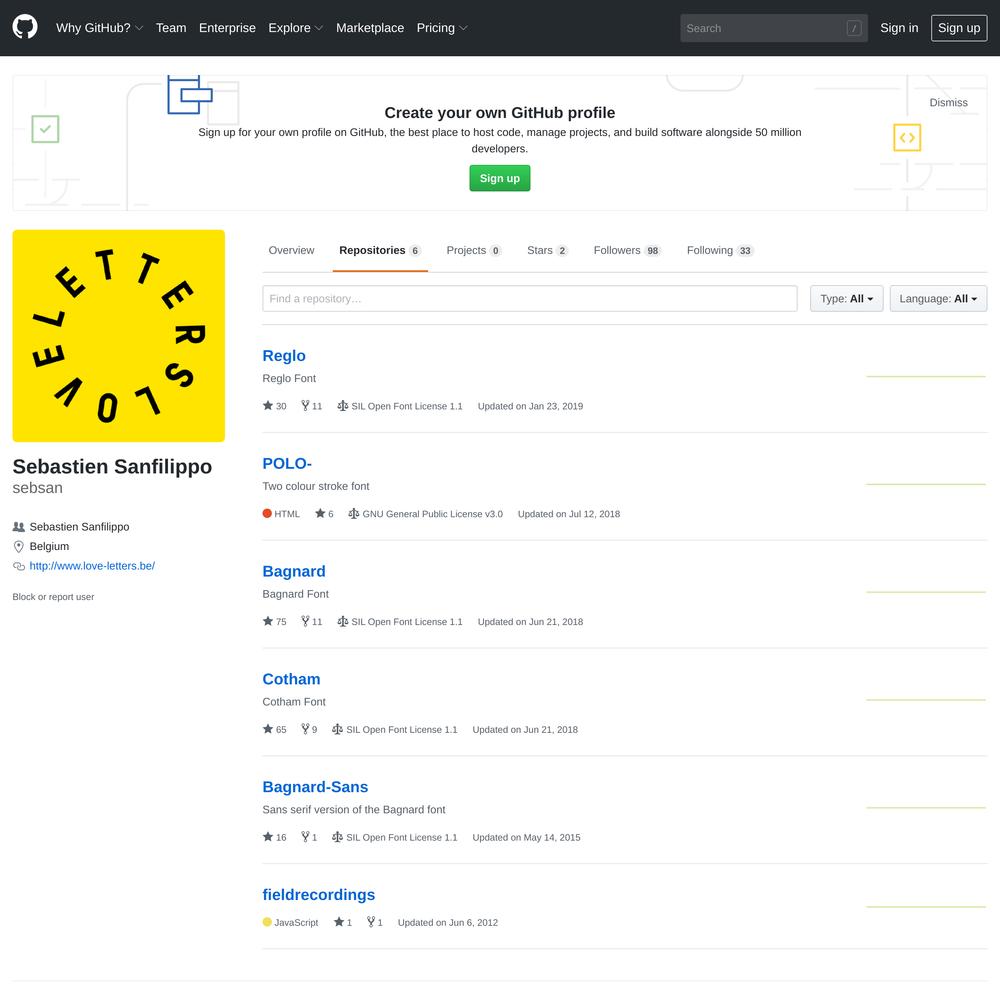The width and height of the screenshot is (1000, 1000).
Task: Dismiss the create profile banner
Action: coord(948,103)
